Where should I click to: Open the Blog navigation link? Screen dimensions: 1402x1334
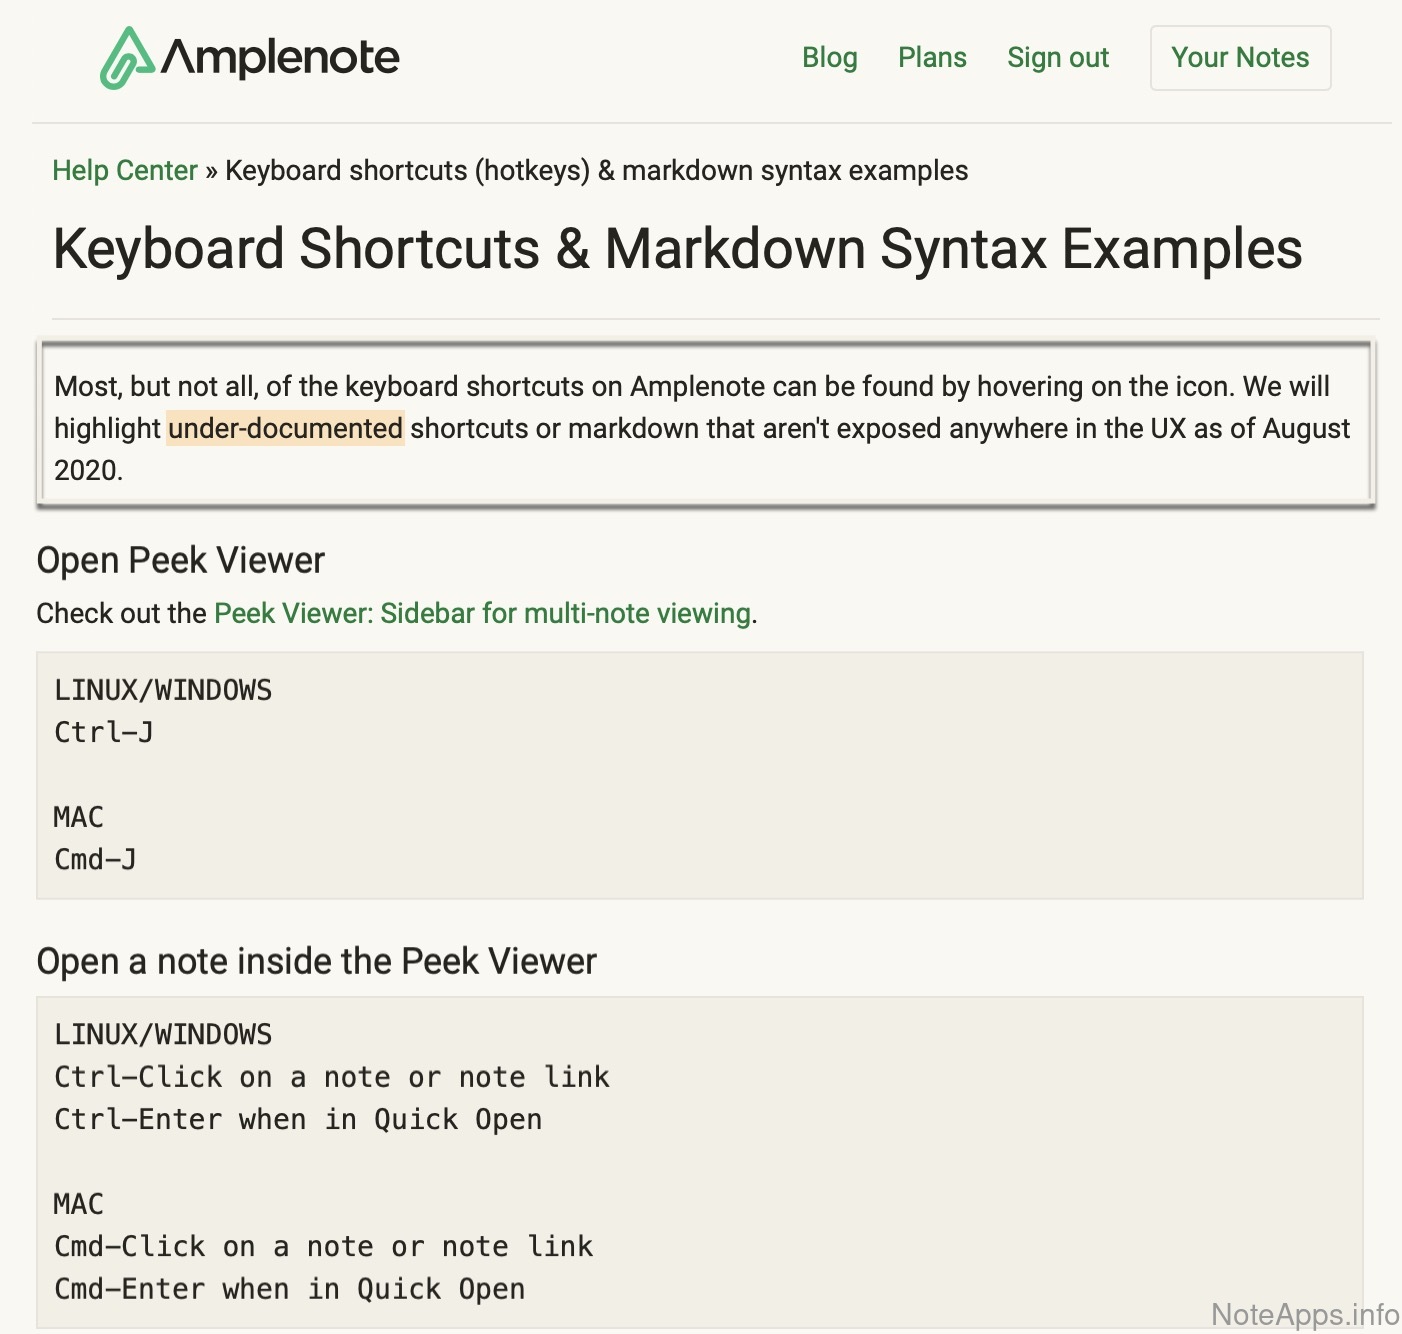point(829,58)
